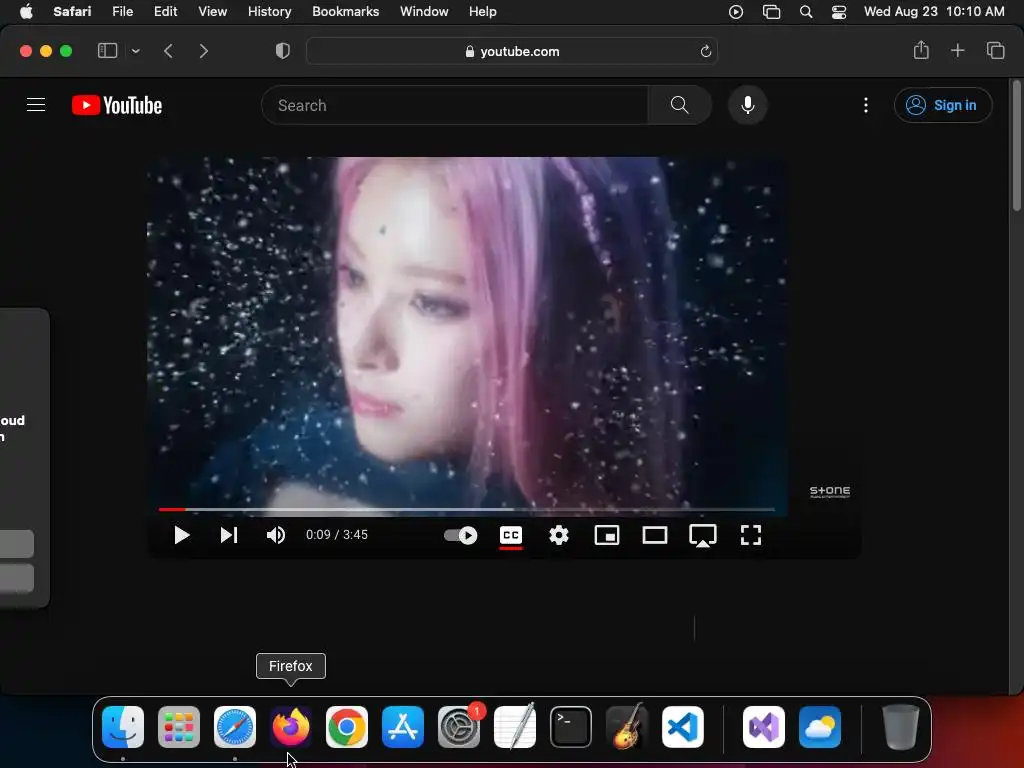Screen dimensions: 1024x768
Task: Toggle the autoplay switch
Action: click(x=460, y=536)
